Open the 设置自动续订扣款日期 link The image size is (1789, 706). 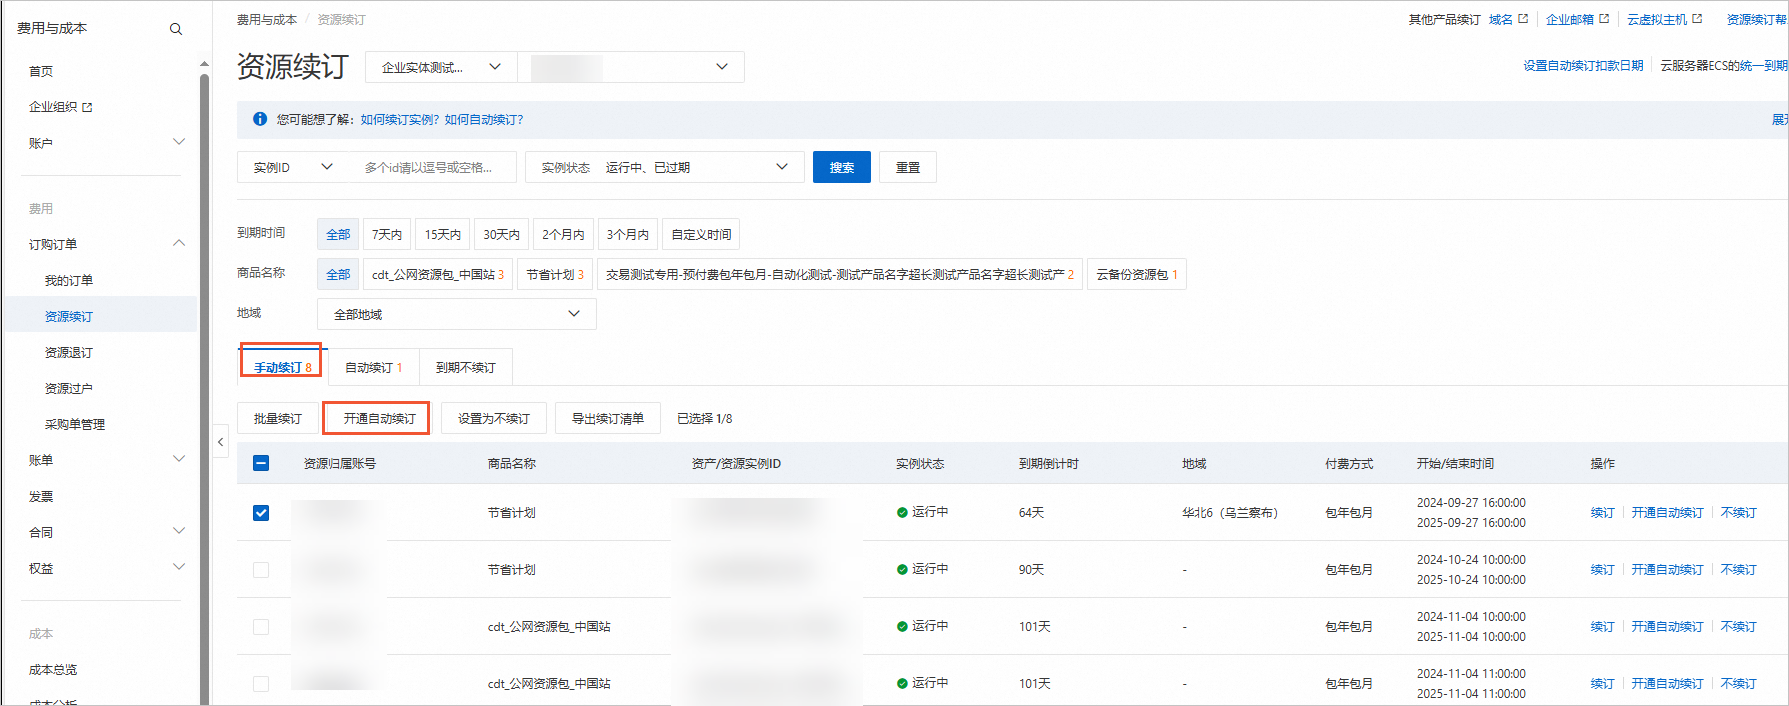click(1583, 65)
